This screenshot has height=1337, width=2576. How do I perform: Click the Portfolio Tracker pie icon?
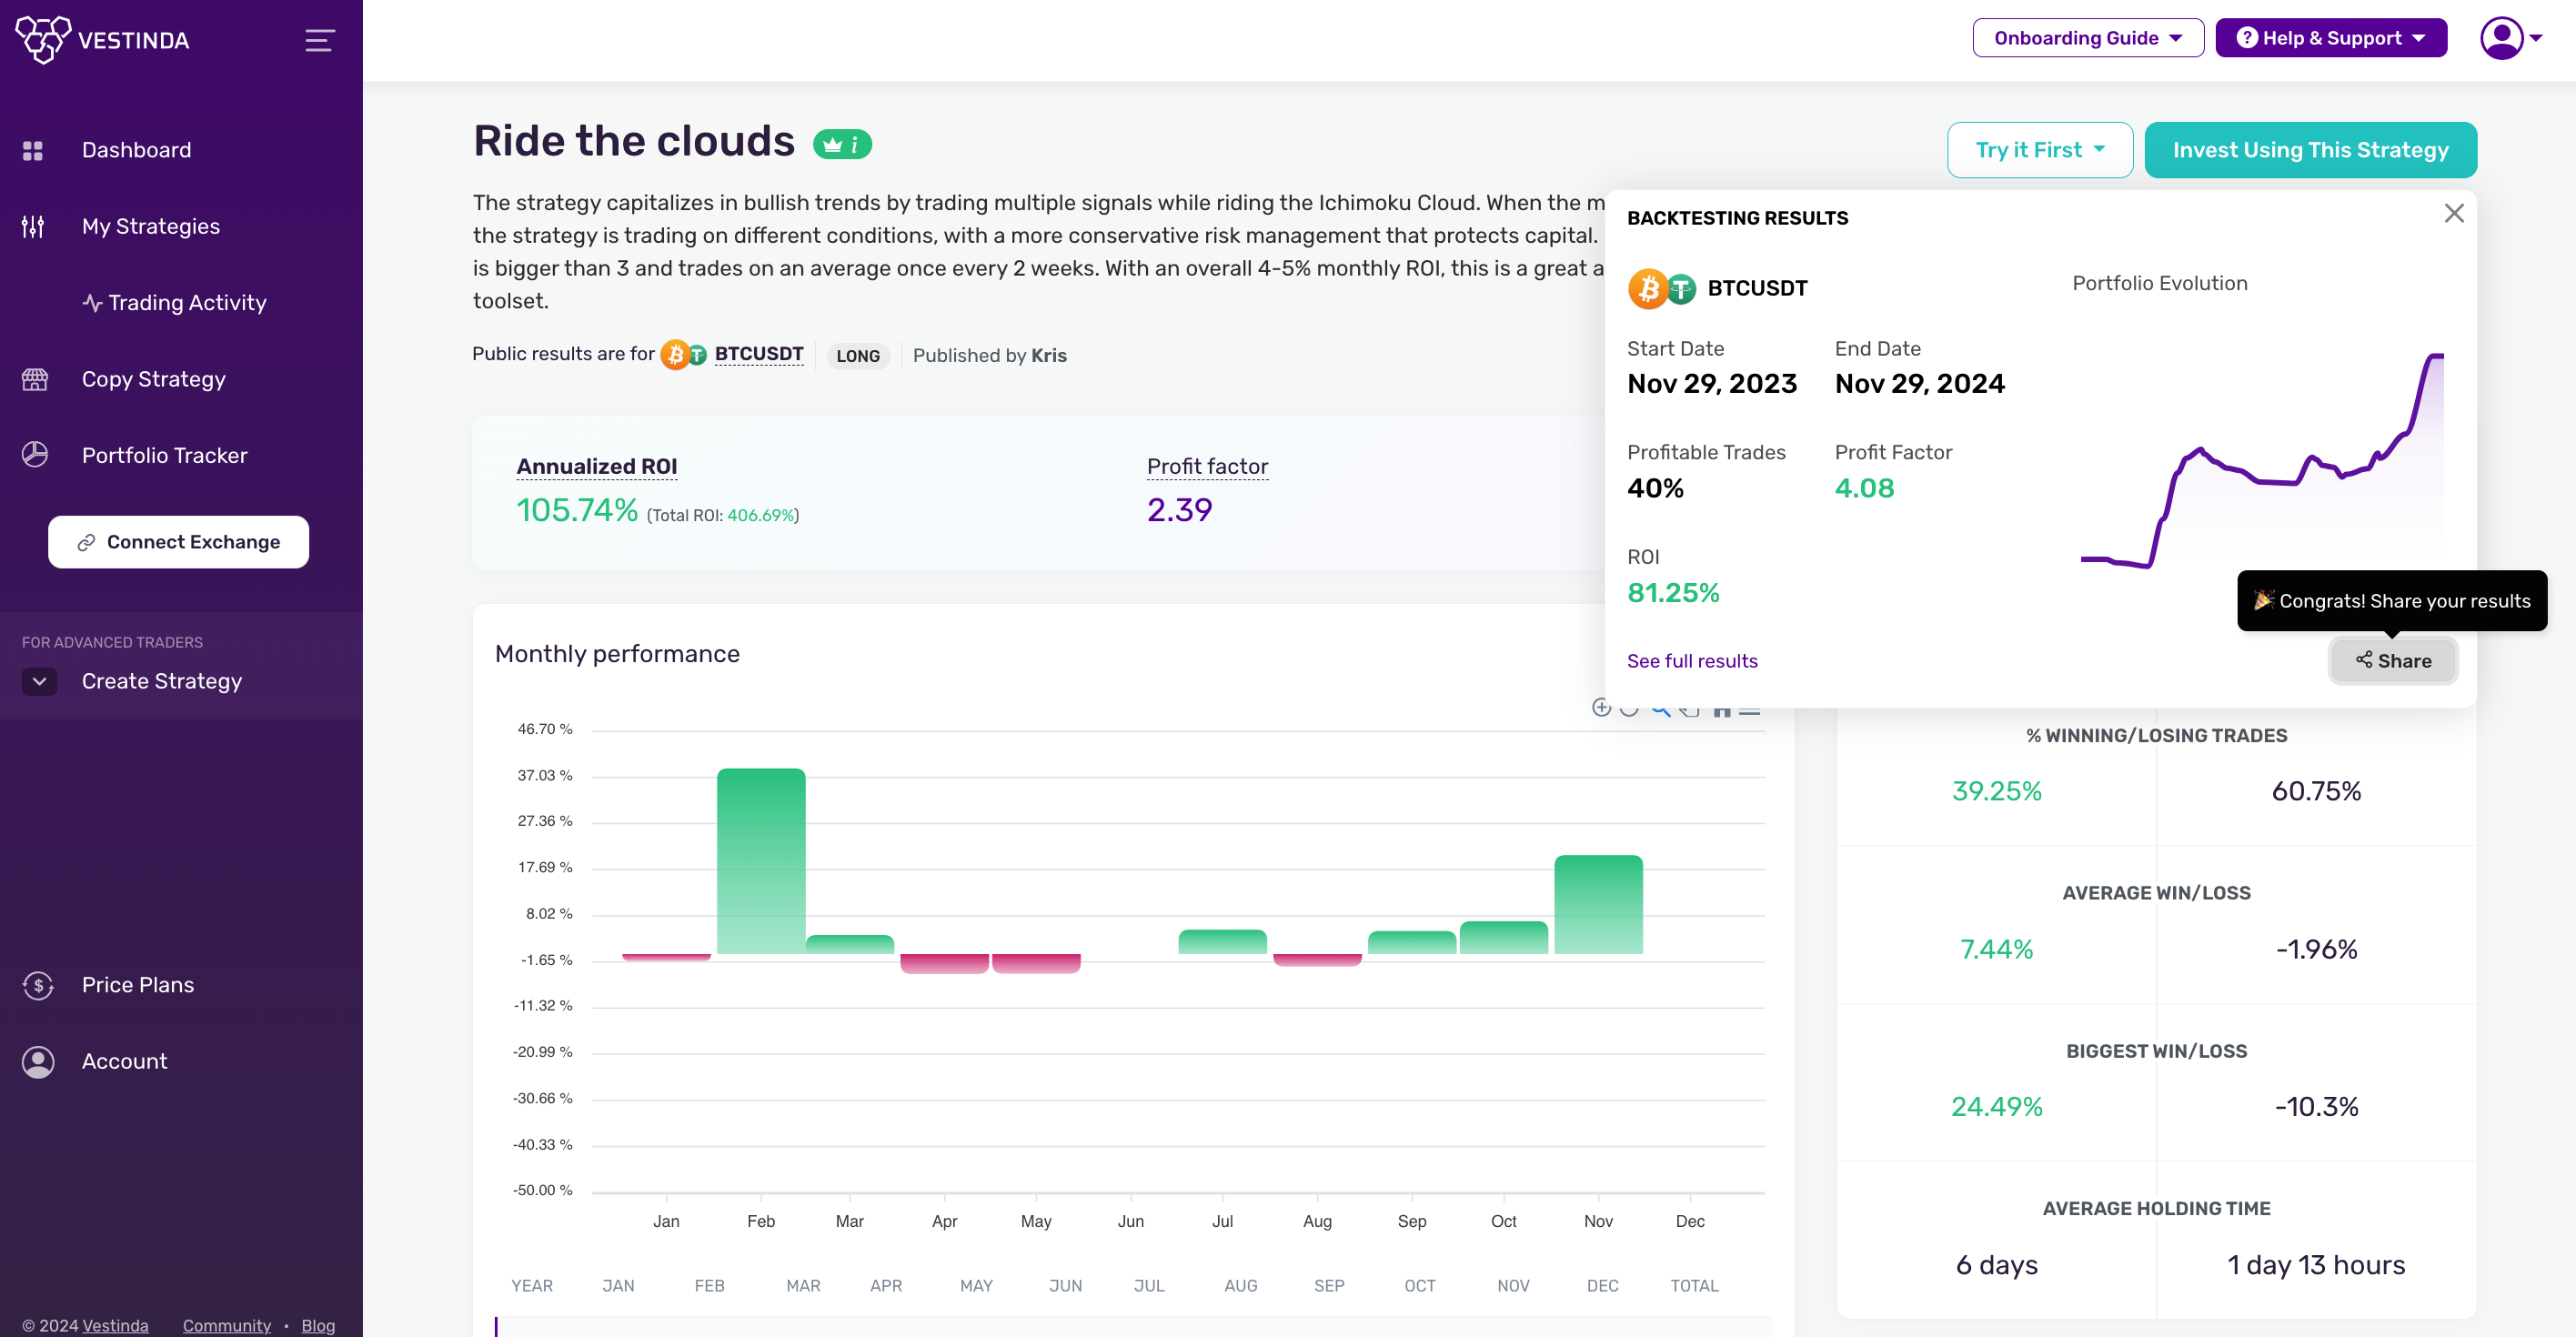click(35, 455)
